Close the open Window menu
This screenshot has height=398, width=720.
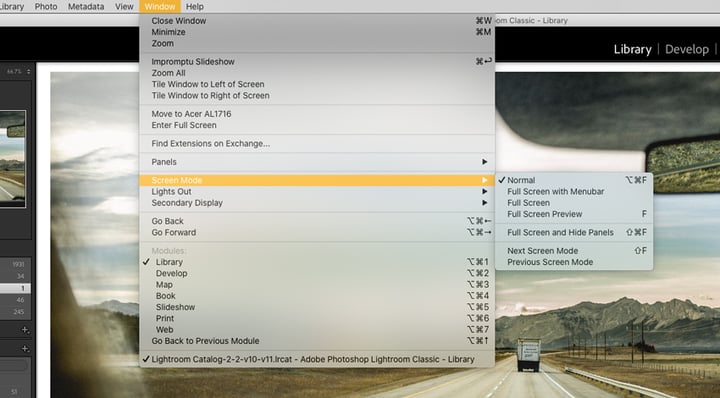(160, 6)
